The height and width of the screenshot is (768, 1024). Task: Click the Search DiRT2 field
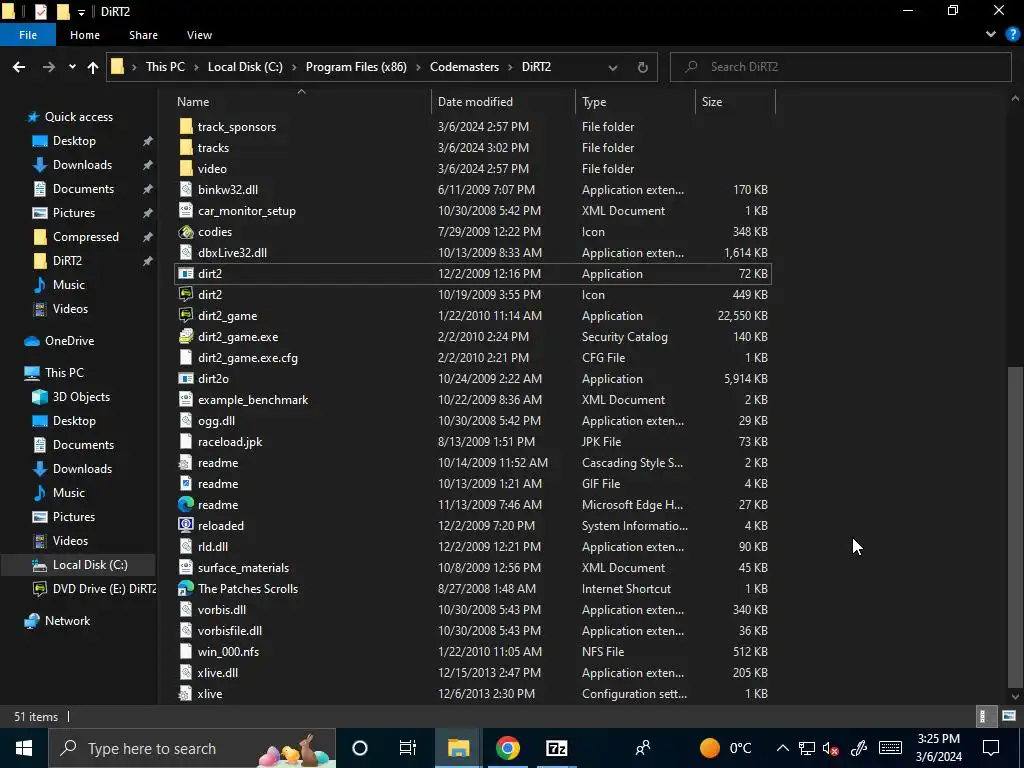point(841,67)
